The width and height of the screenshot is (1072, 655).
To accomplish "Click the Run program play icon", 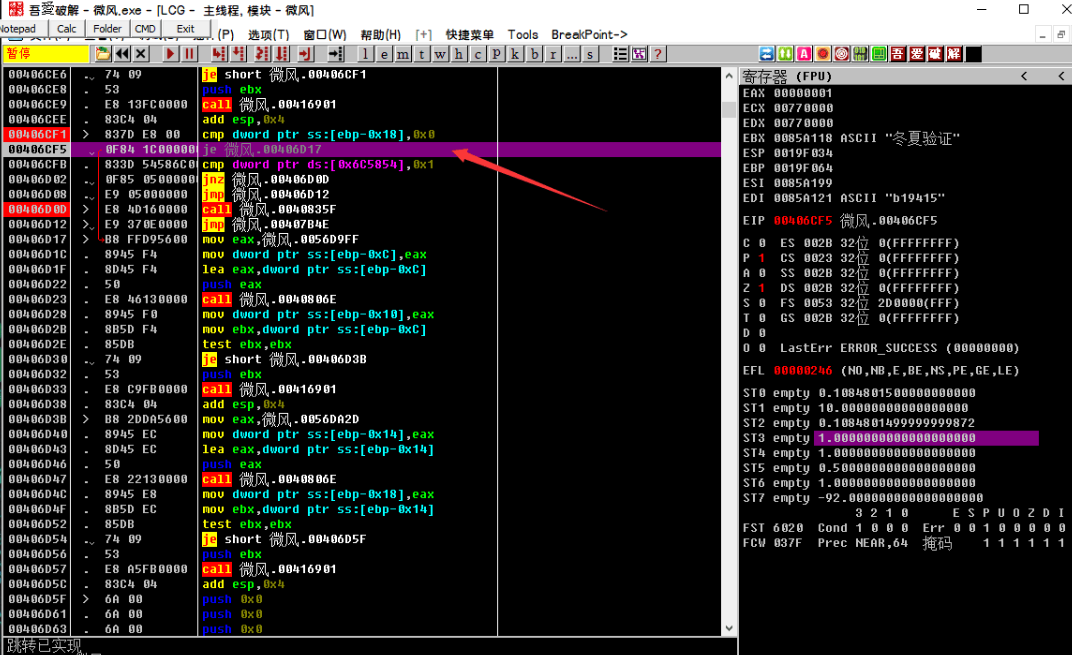I will point(170,54).
